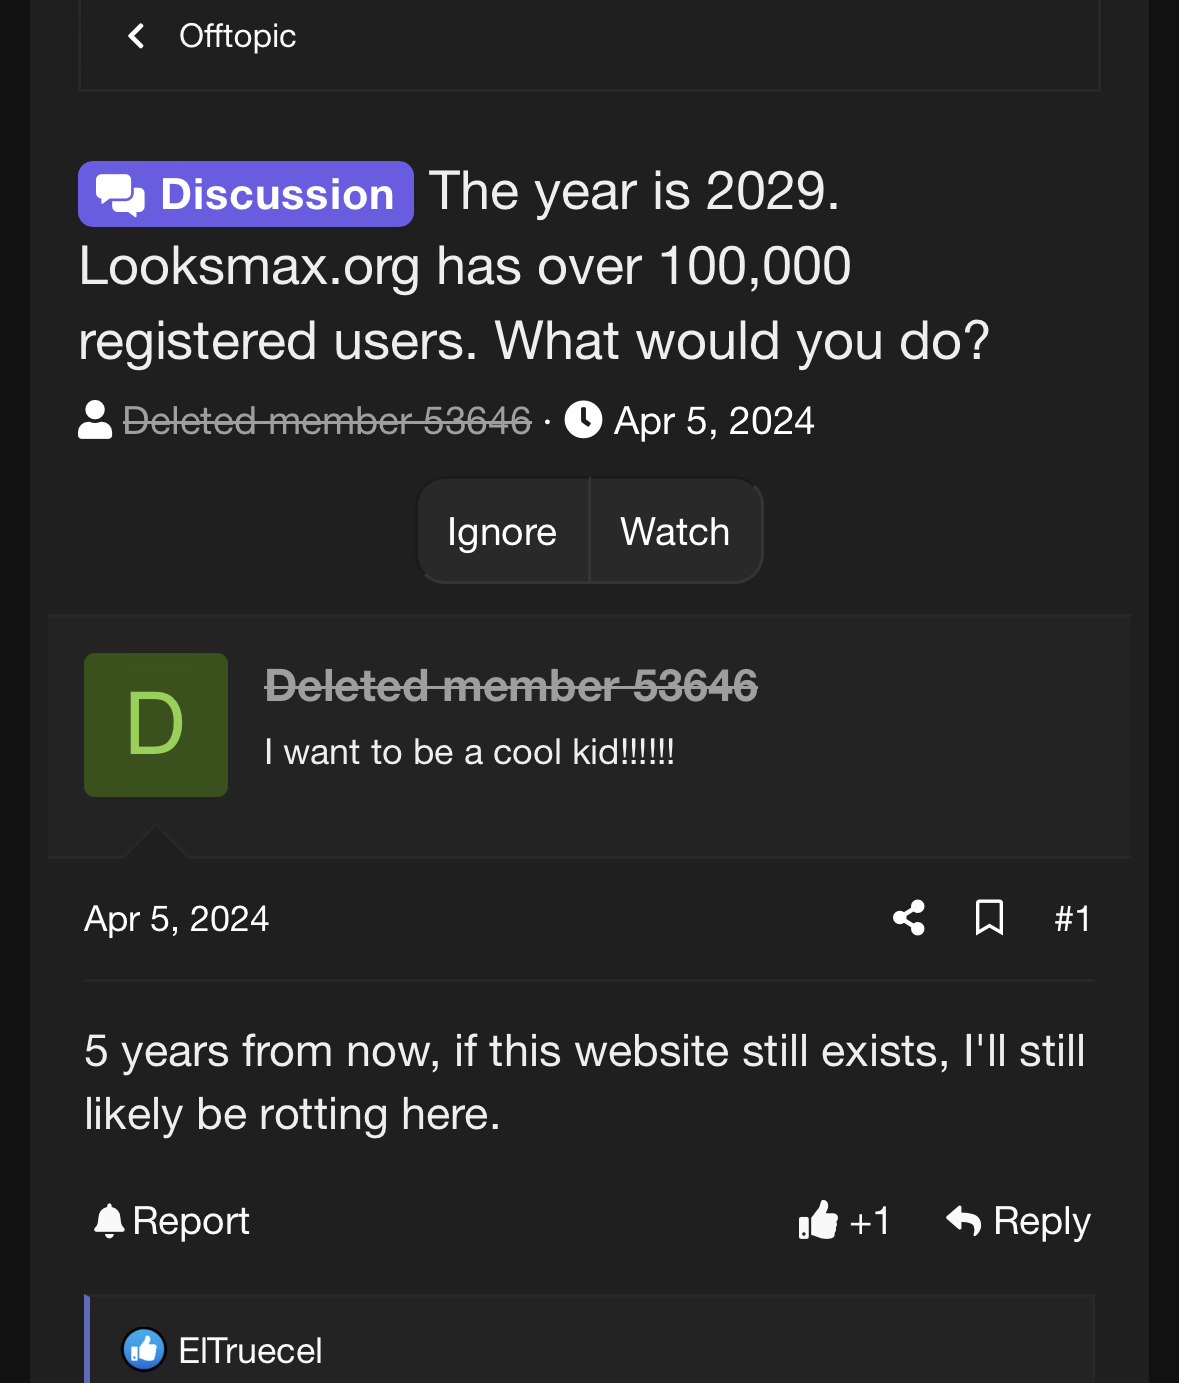The image size is (1179, 1383).
Task: Click the Discussion prefix chat icon
Action: 121,195
